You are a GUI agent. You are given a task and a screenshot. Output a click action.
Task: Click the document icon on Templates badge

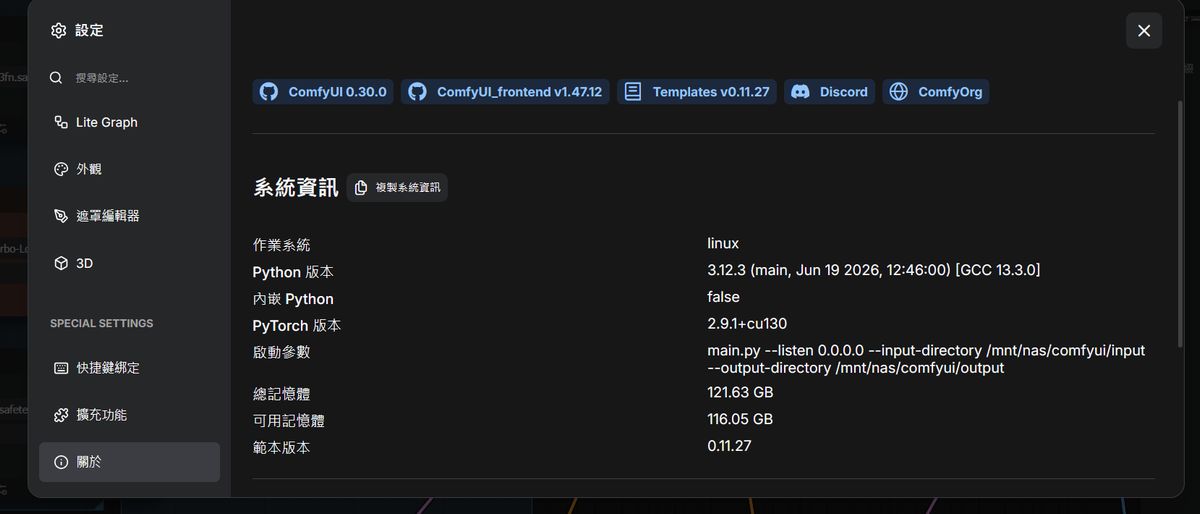coord(633,92)
